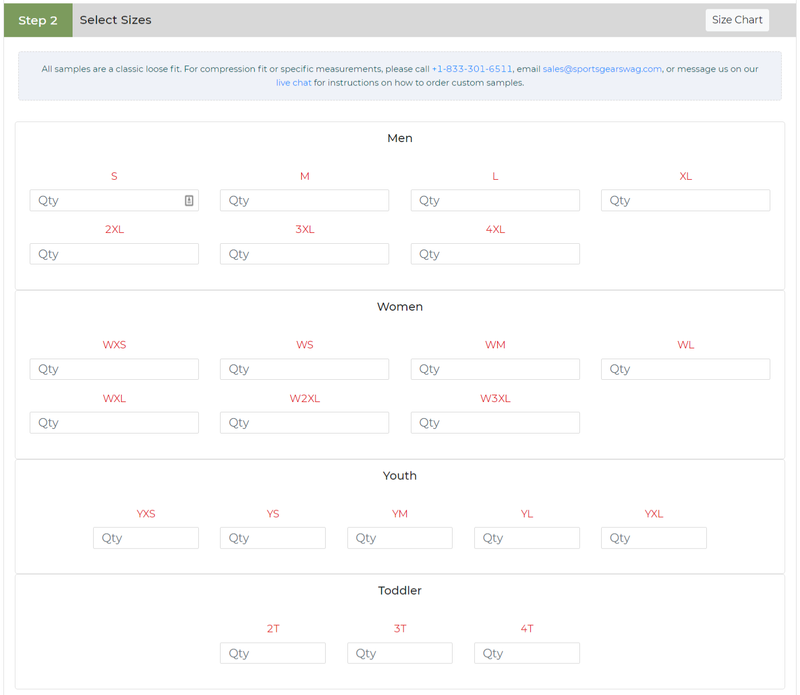Click the red 3T size label
The width and height of the screenshot is (800, 695).
point(400,629)
